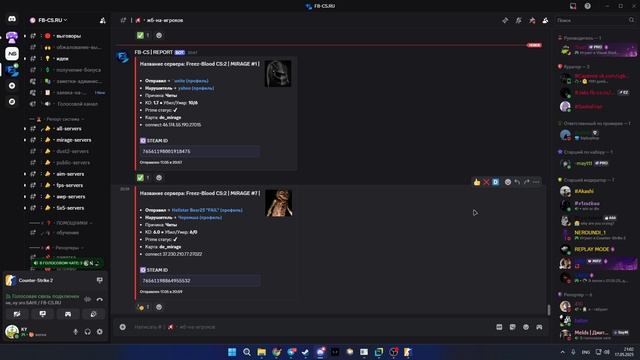
Task: Toggle the member list icon
Action: (x=545, y=20)
